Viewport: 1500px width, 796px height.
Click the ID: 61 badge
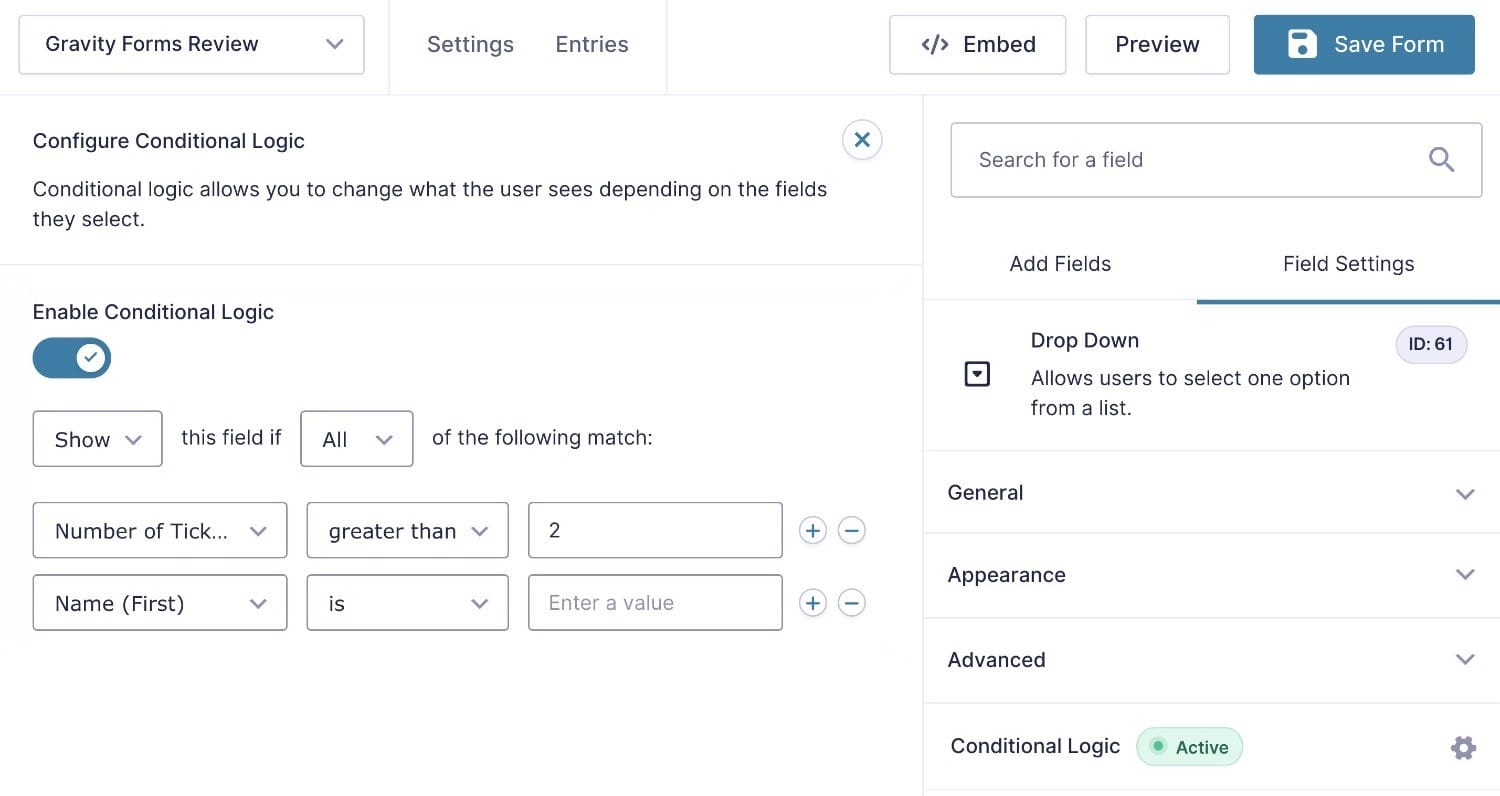pyautogui.click(x=1431, y=344)
